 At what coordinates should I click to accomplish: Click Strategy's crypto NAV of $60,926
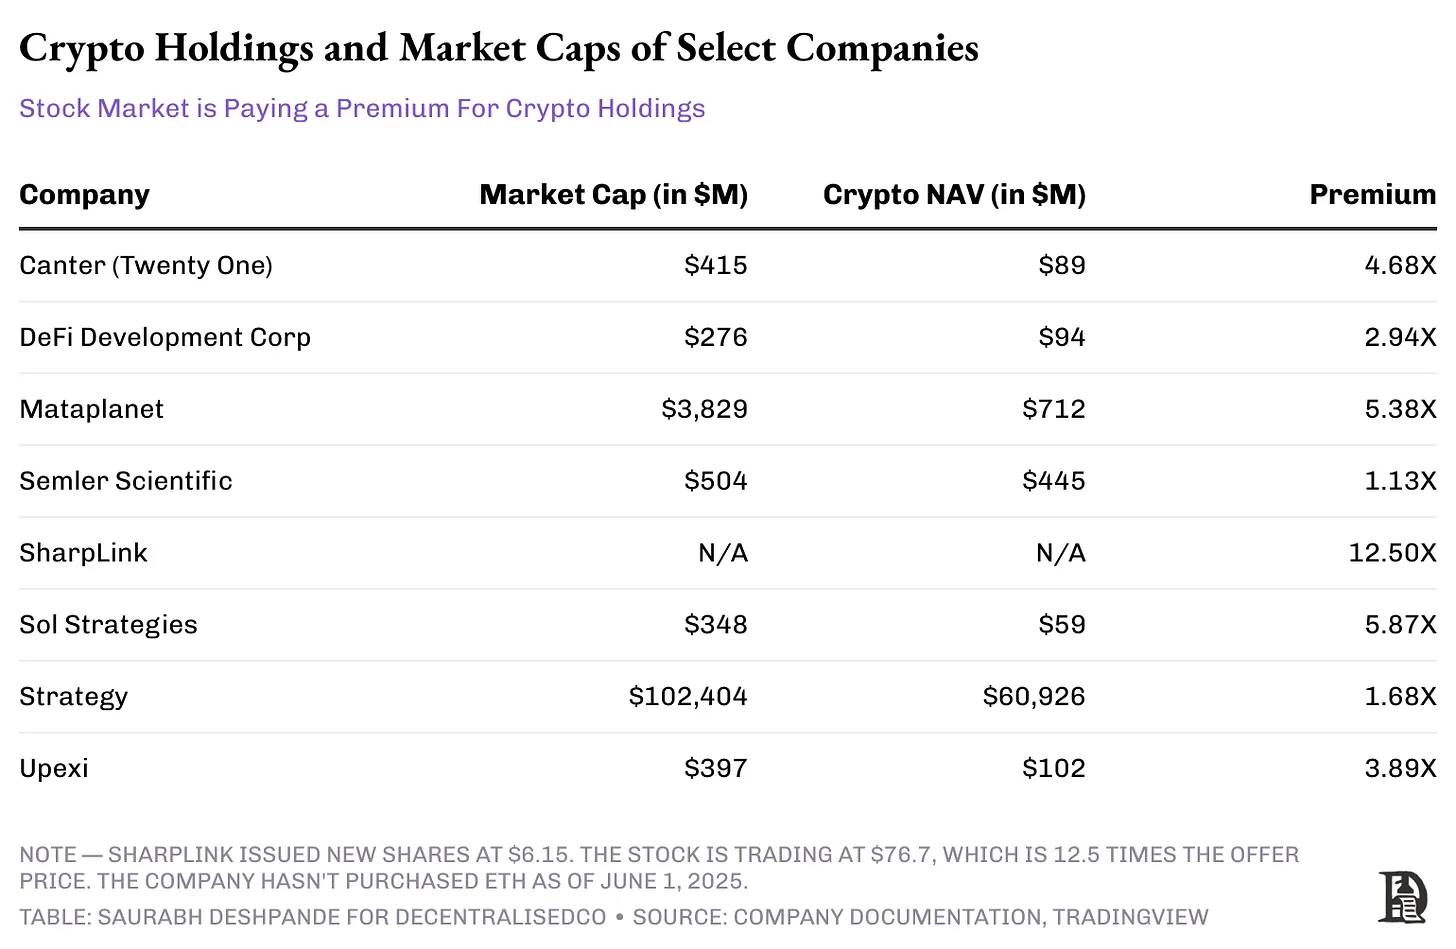click(x=1034, y=697)
